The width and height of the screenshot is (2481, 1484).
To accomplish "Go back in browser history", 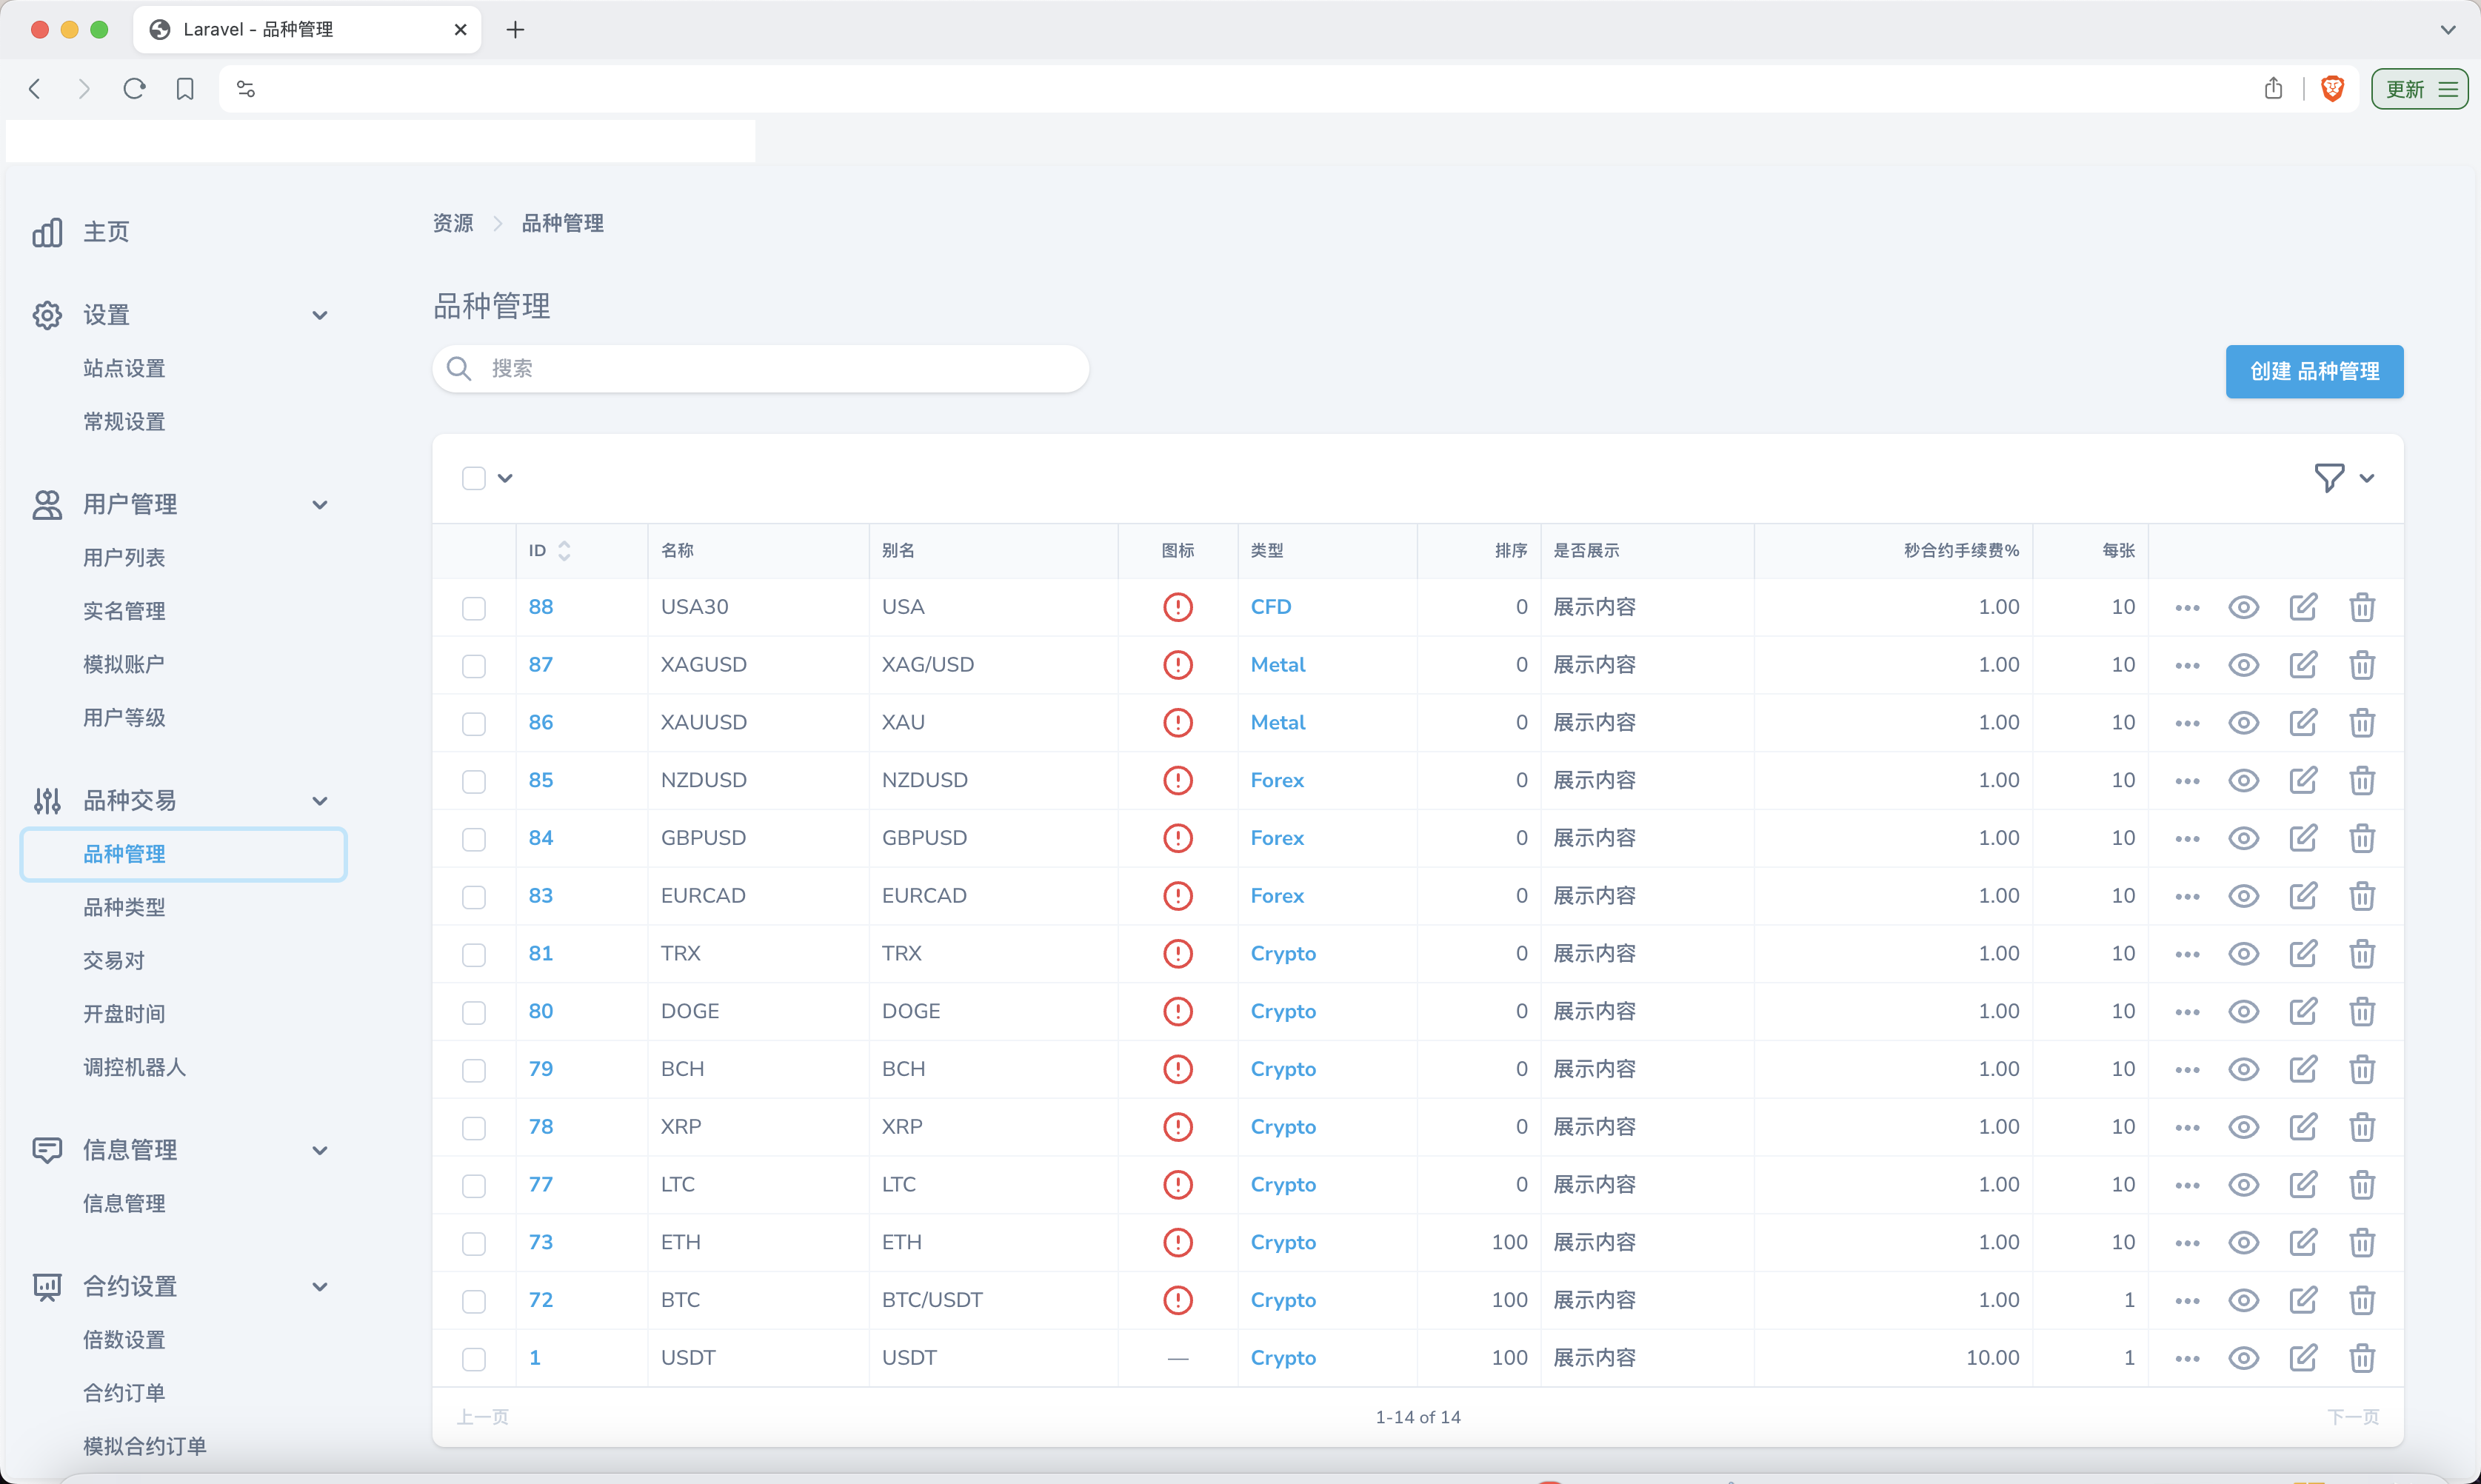I will tap(35, 89).
